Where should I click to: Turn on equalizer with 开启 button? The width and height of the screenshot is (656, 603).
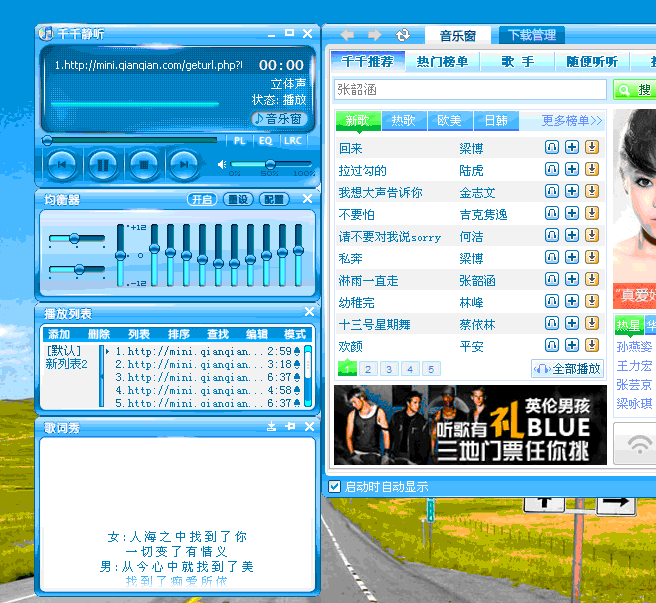[202, 199]
